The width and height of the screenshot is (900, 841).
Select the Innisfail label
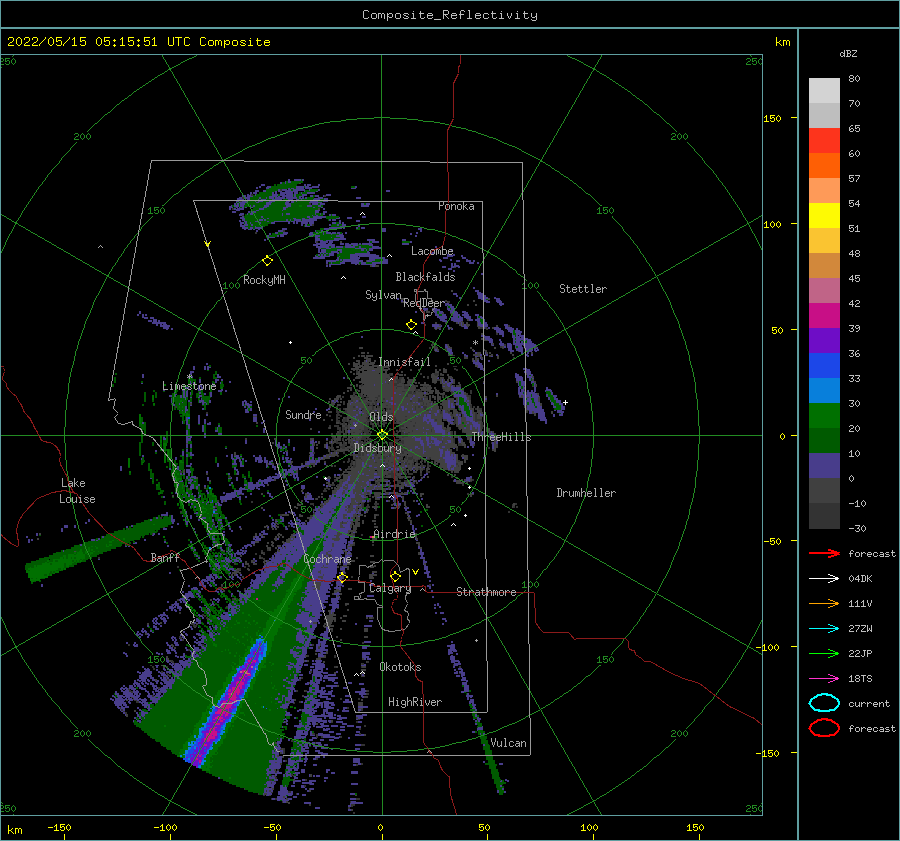pos(404,362)
